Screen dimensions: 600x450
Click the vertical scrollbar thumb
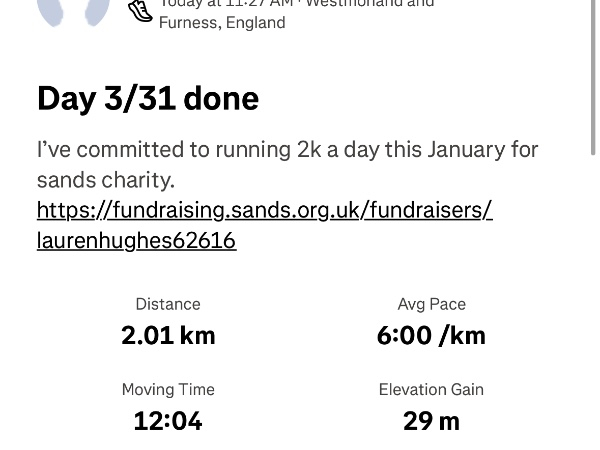tap(594, 75)
